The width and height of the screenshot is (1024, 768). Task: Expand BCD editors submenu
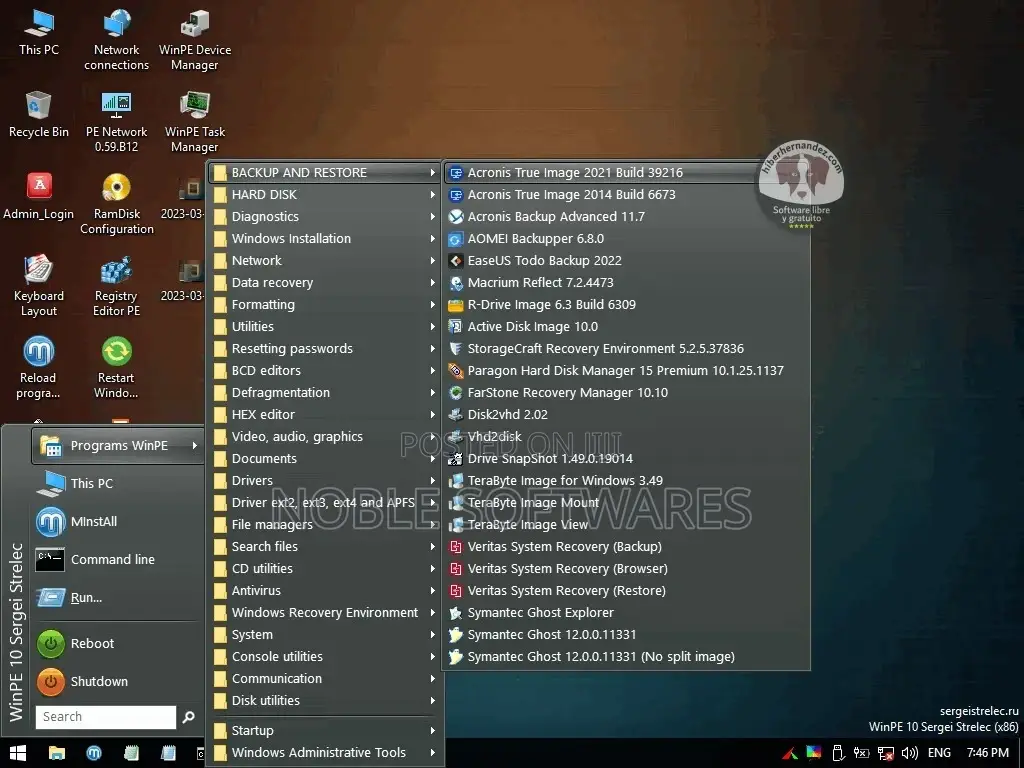(x=325, y=370)
